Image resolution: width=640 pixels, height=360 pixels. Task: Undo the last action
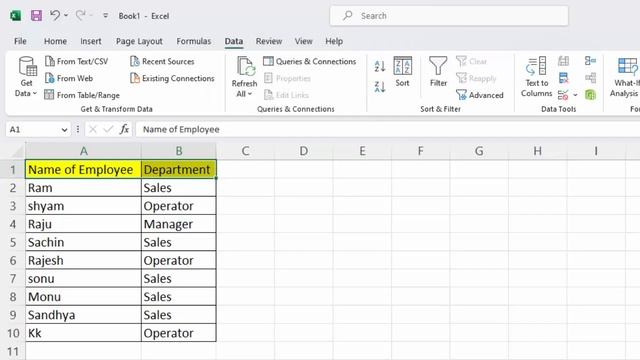click(55, 16)
